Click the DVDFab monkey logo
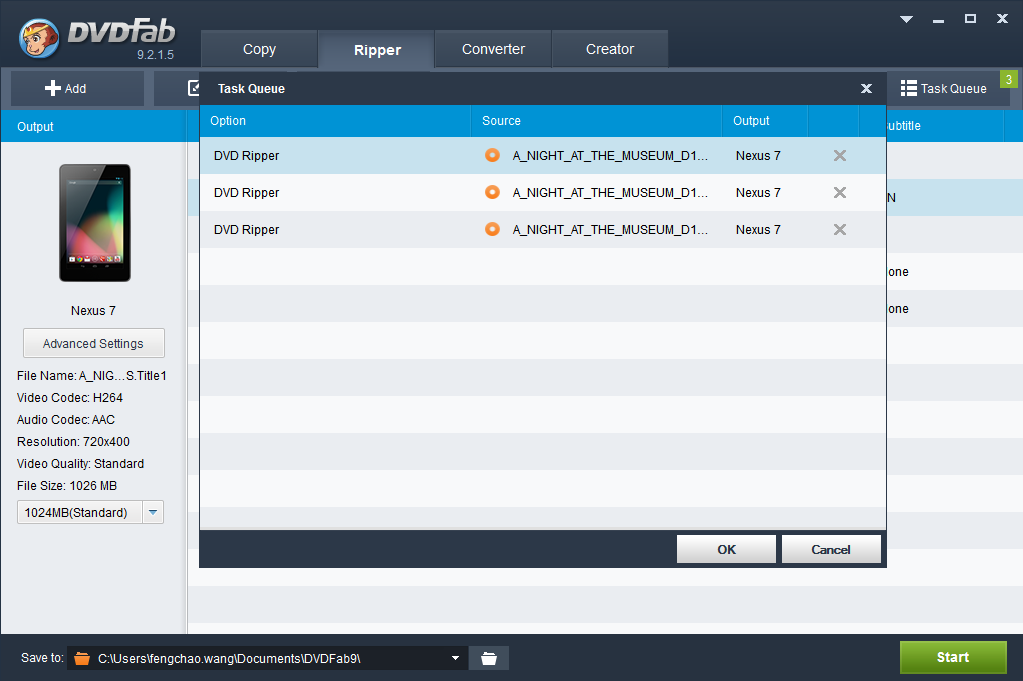 tap(41, 38)
